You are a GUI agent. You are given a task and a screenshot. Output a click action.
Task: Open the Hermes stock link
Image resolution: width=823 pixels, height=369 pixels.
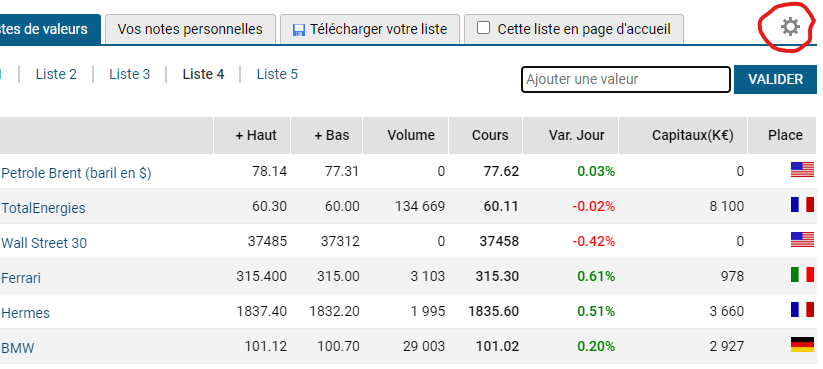pyautogui.click(x=26, y=313)
